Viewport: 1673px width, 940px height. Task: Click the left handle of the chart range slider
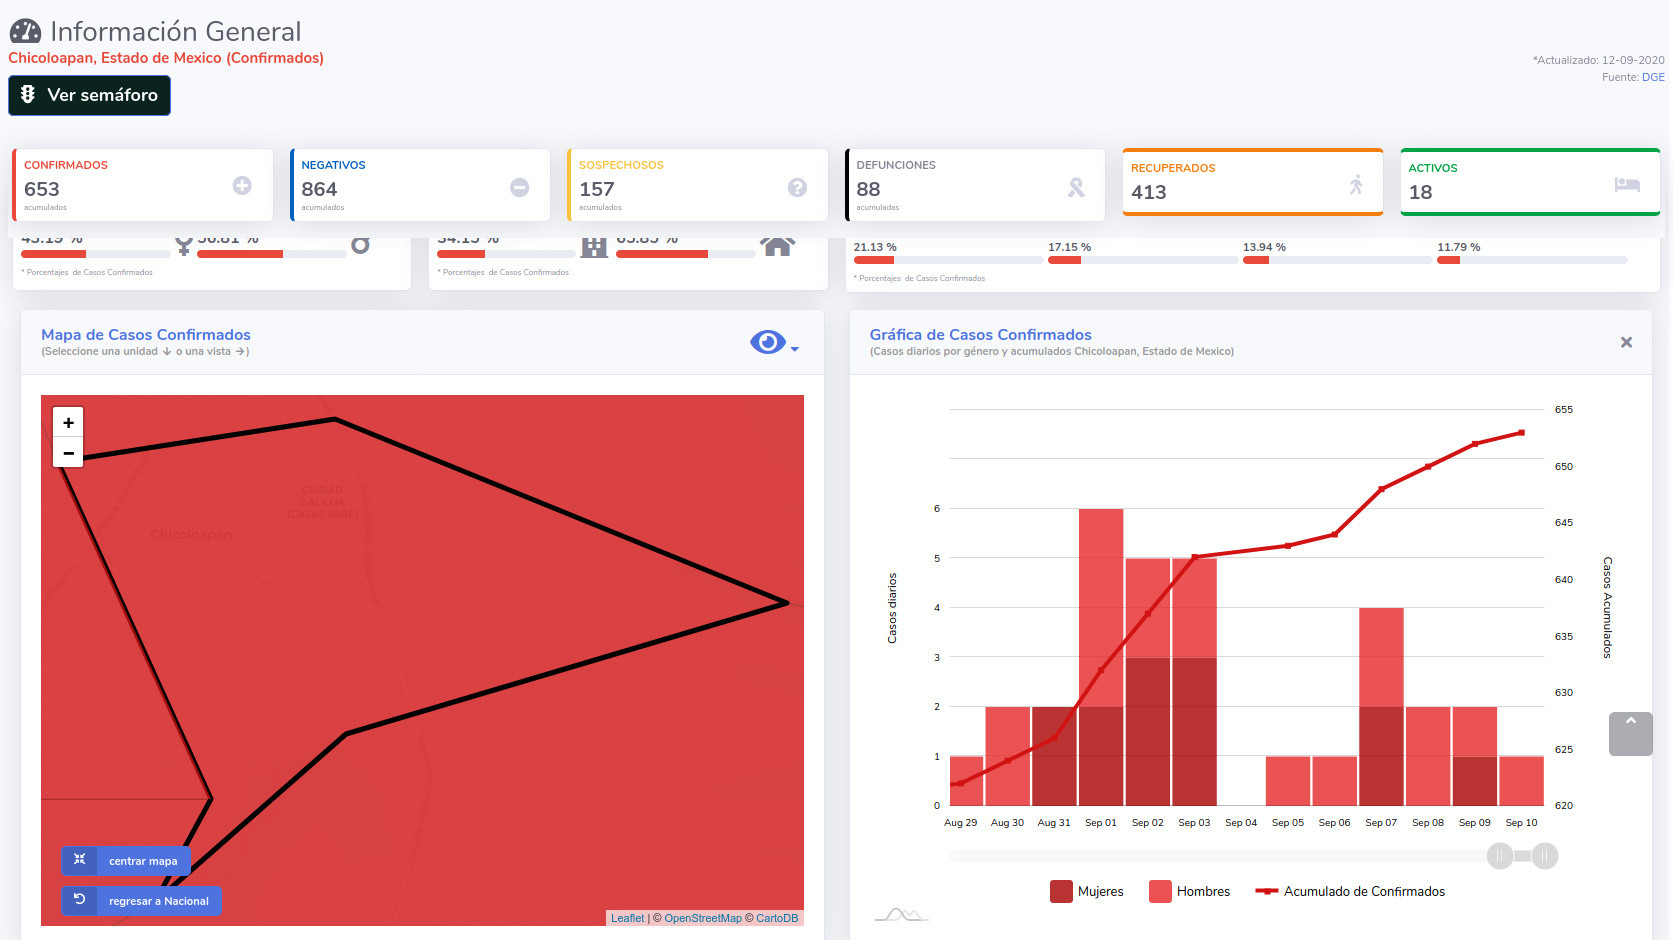click(1500, 856)
